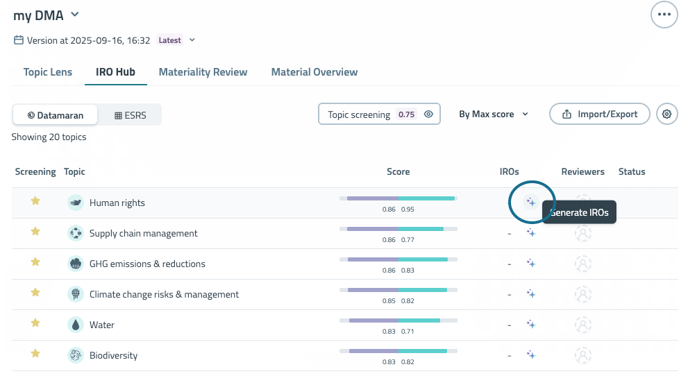
Task: Generate IROs for the Water topic
Action: 531,325
